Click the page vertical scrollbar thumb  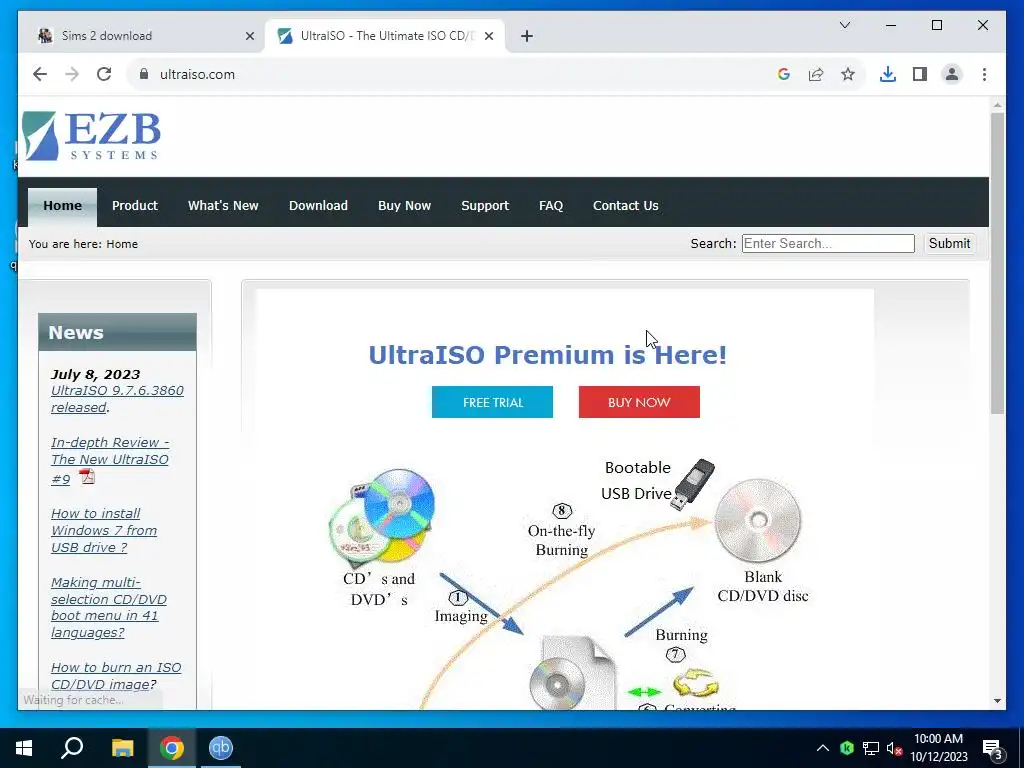point(997,263)
